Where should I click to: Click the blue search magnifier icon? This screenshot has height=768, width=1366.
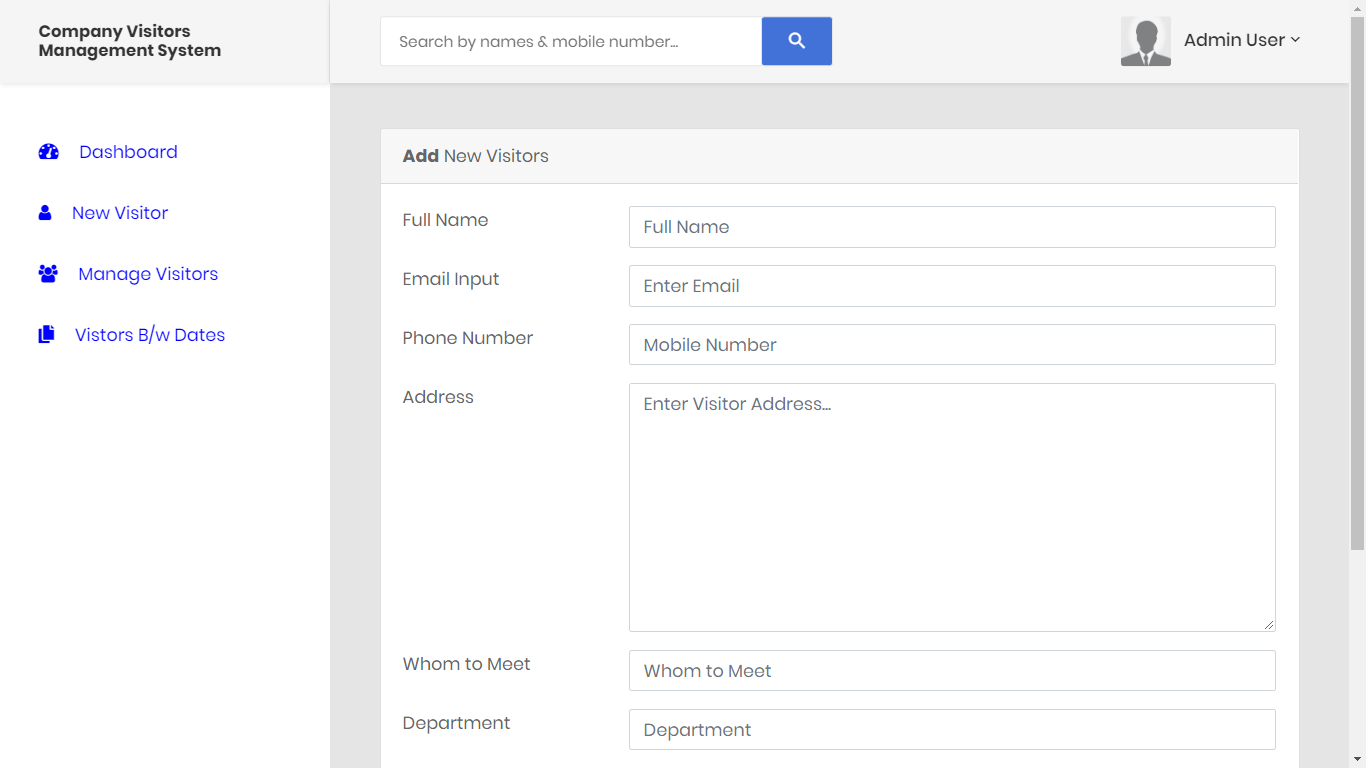(796, 41)
